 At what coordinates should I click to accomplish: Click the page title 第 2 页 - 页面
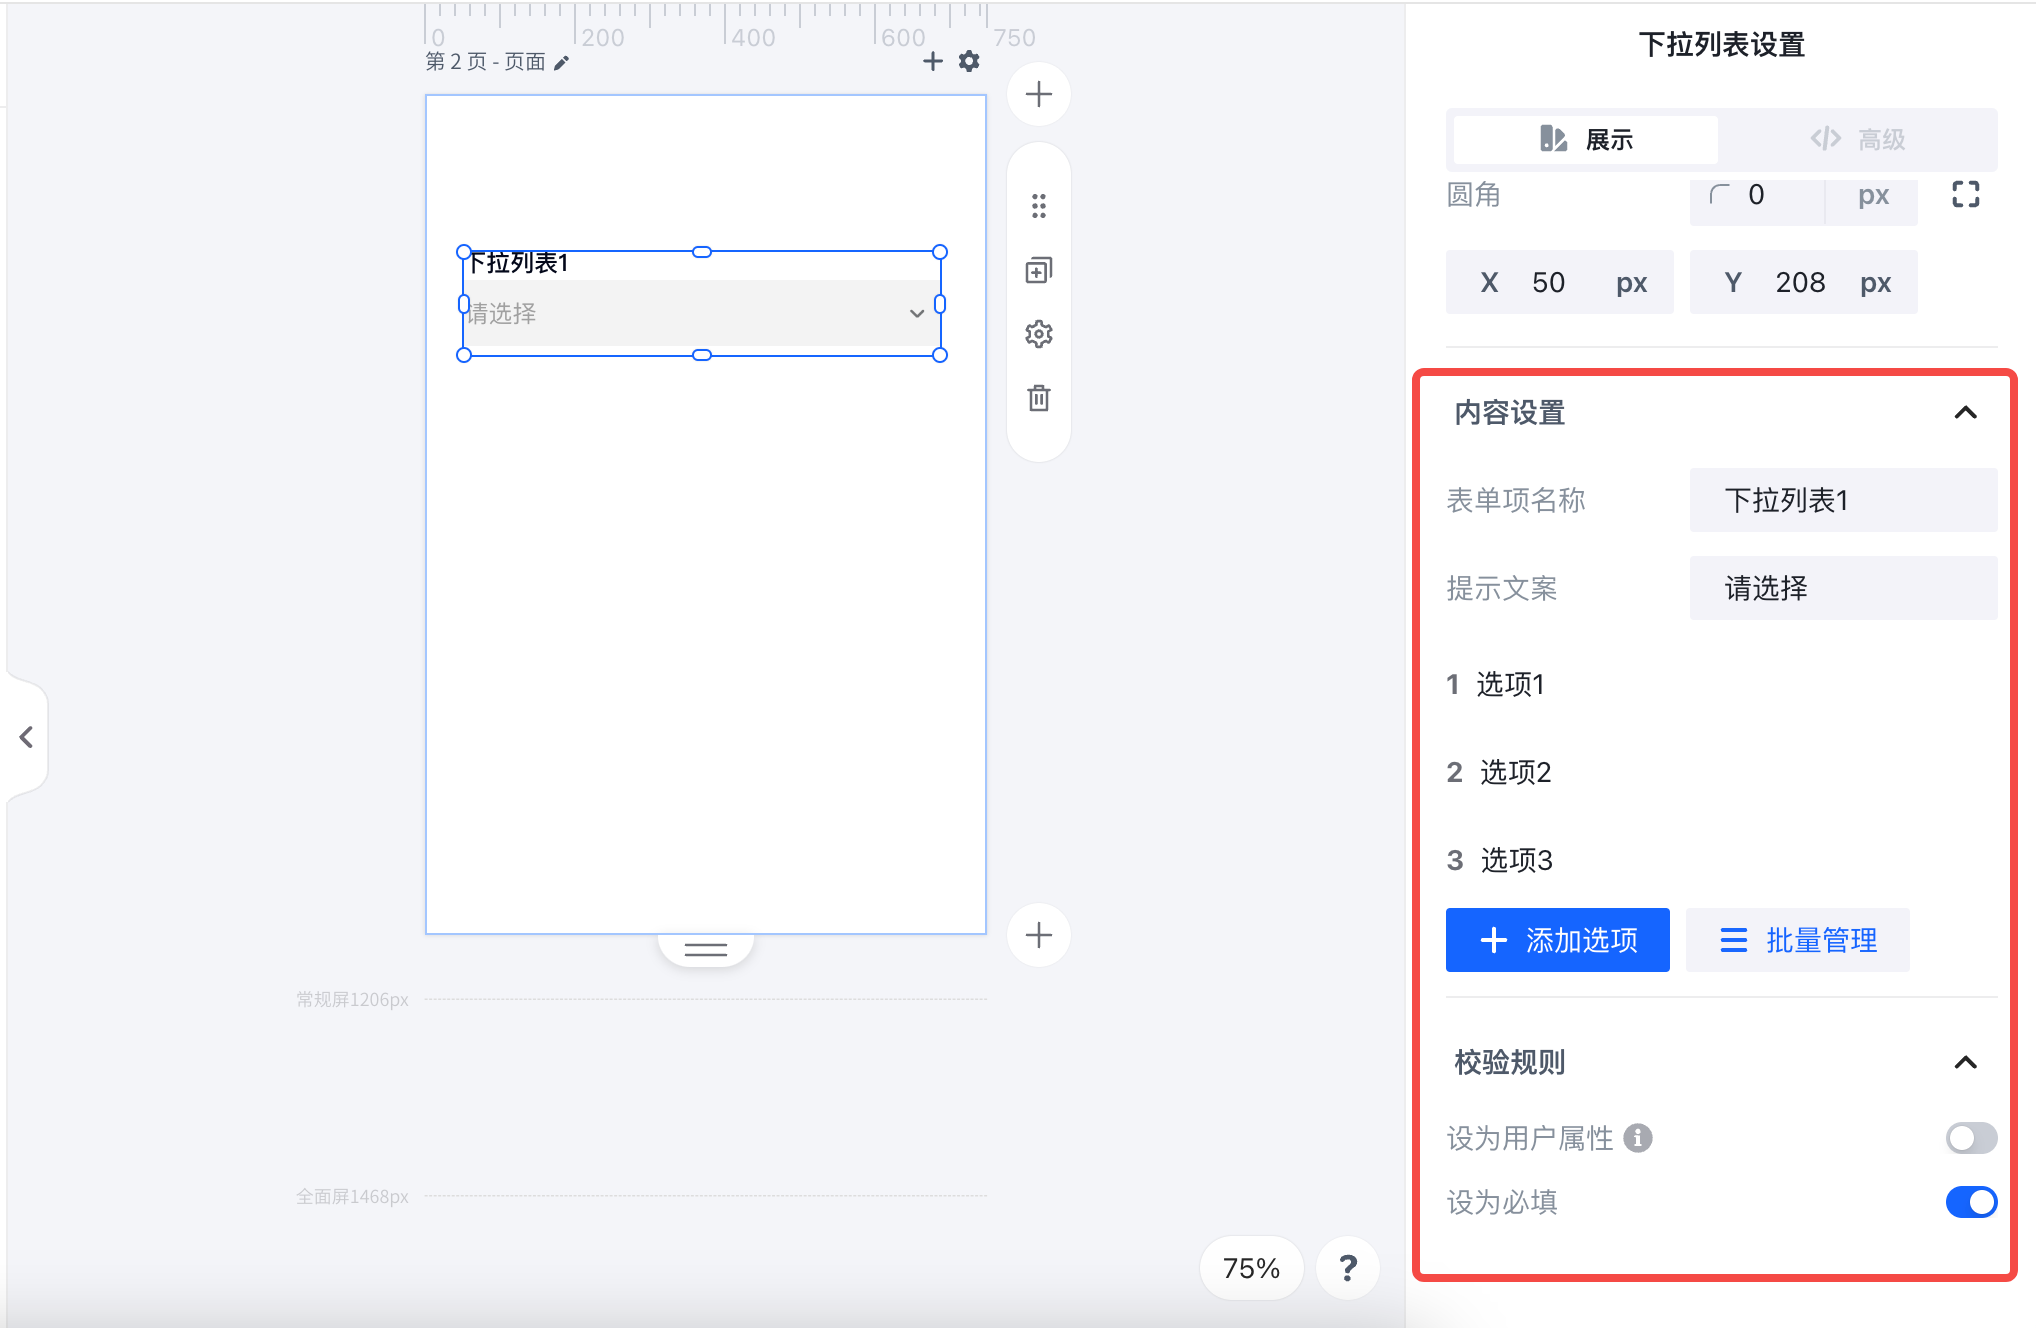(485, 62)
